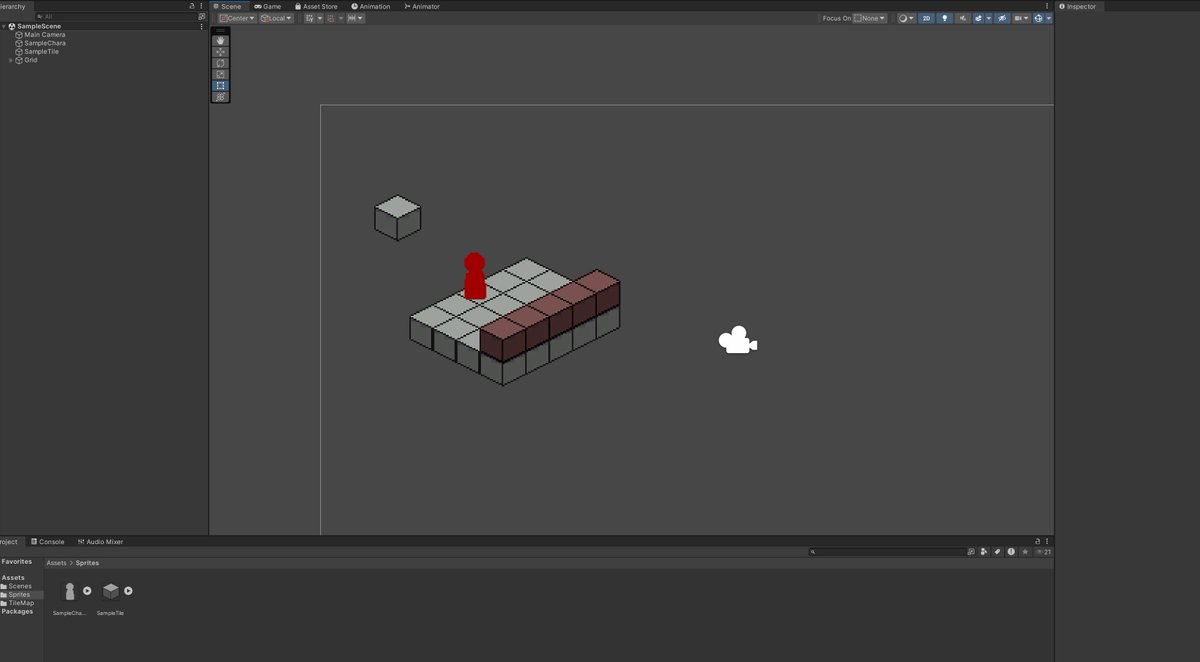Click the single gray cube tile in scene
The image size is (1200, 662).
[x=398, y=217]
